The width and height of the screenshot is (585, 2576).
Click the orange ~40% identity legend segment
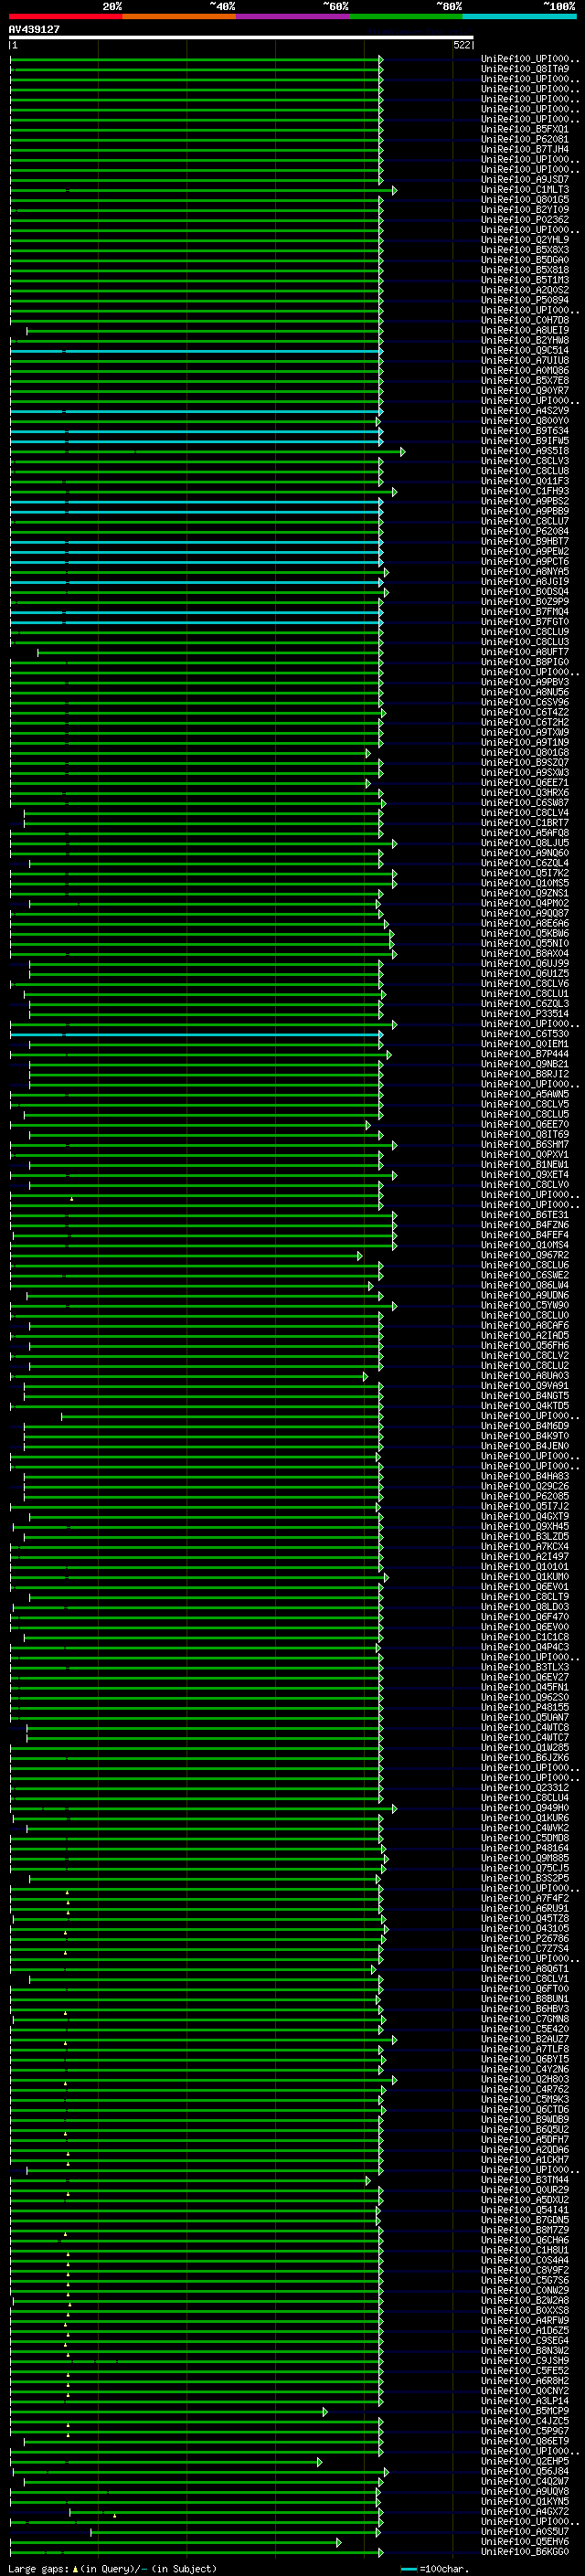pos(179,16)
